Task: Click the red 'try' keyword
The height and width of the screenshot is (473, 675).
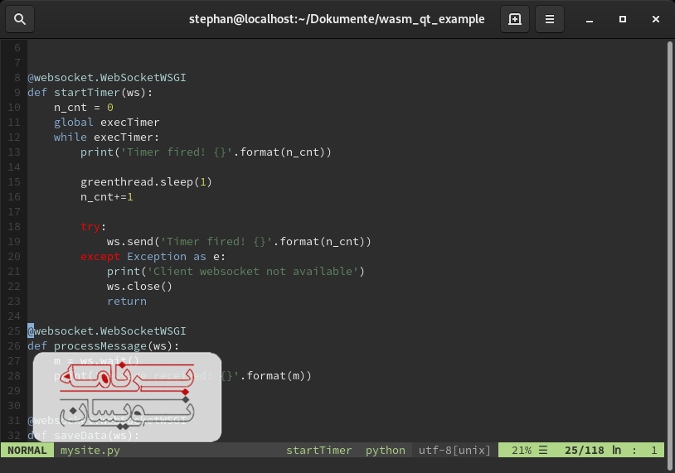Action: [x=90, y=227]
